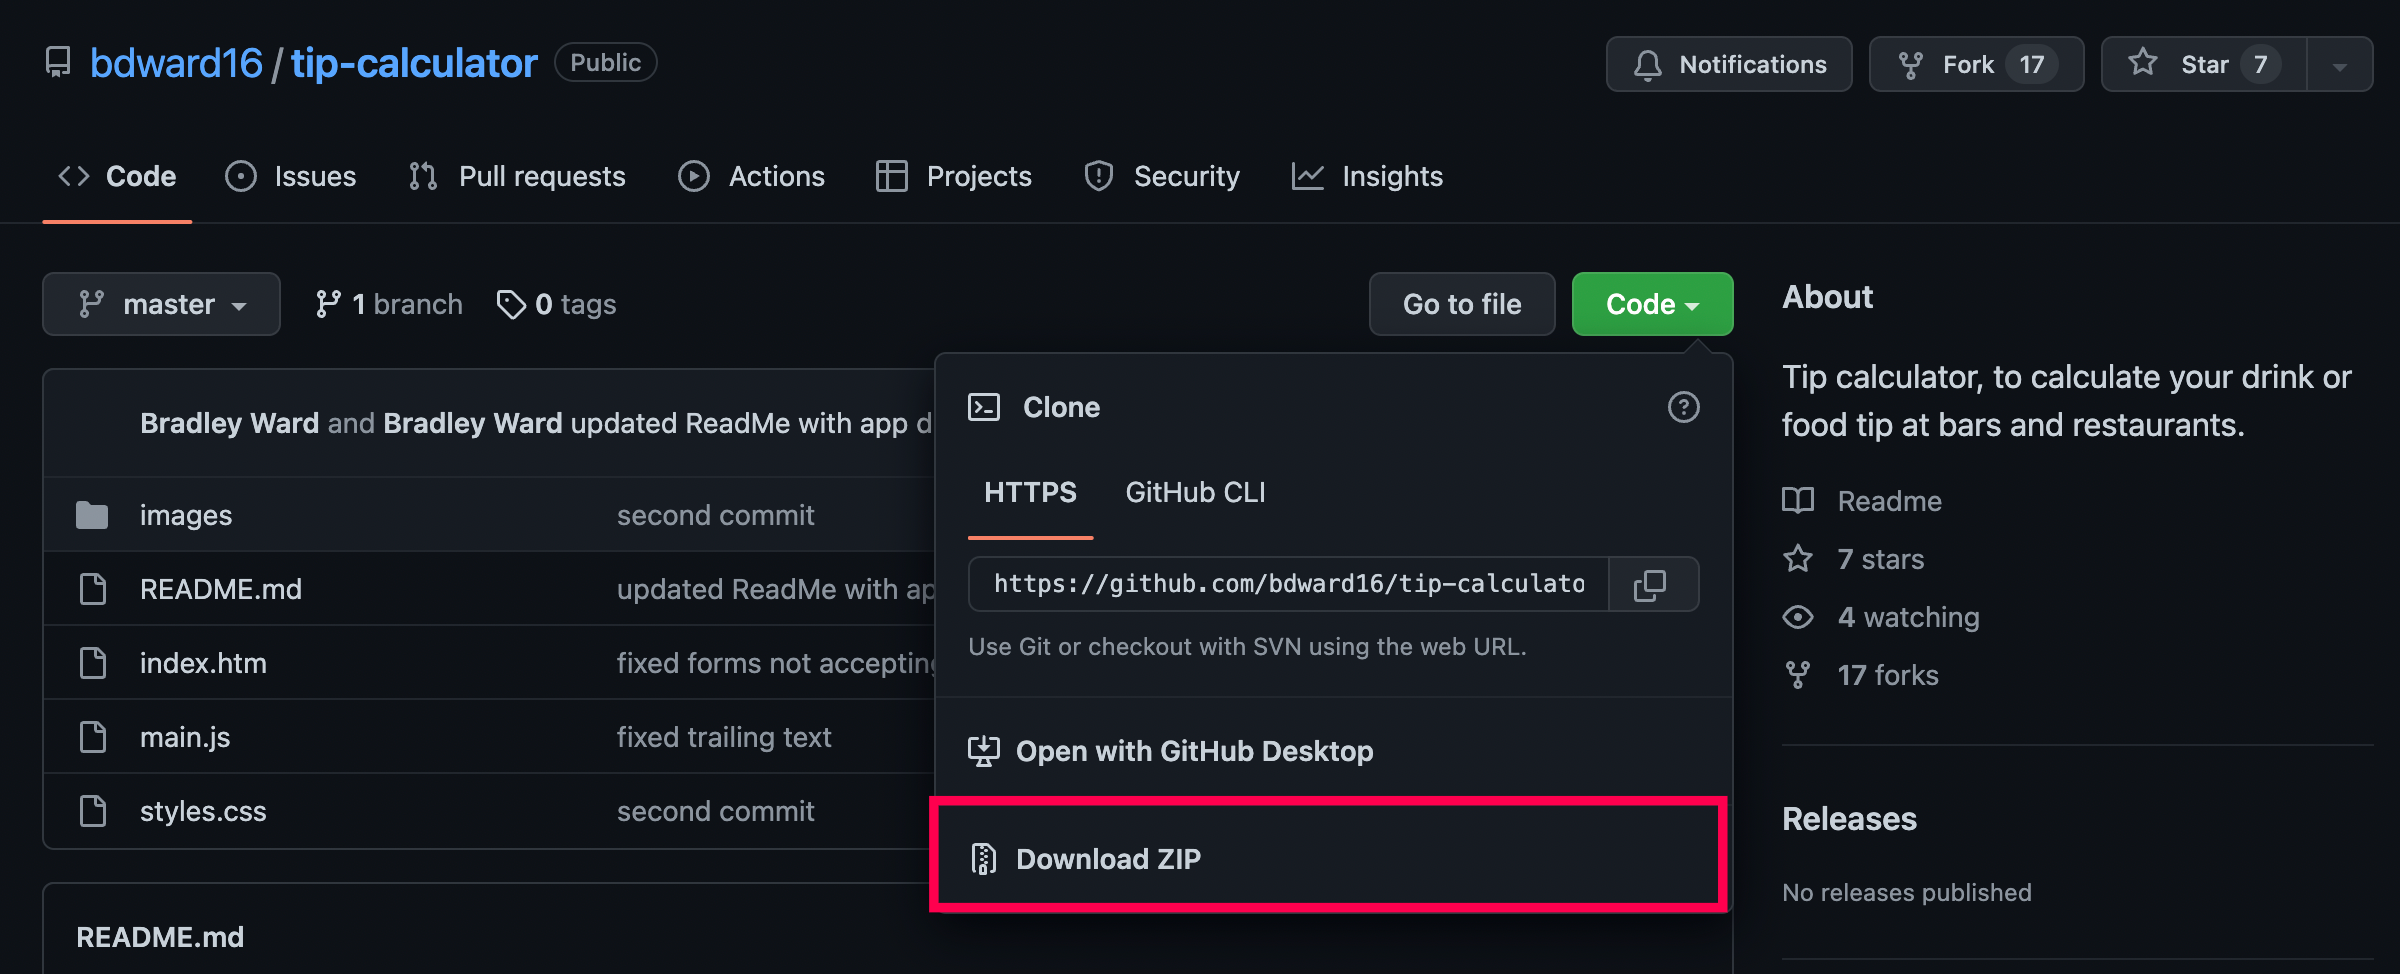Click Open with GitHub Desktop

tap(1333, 751)
